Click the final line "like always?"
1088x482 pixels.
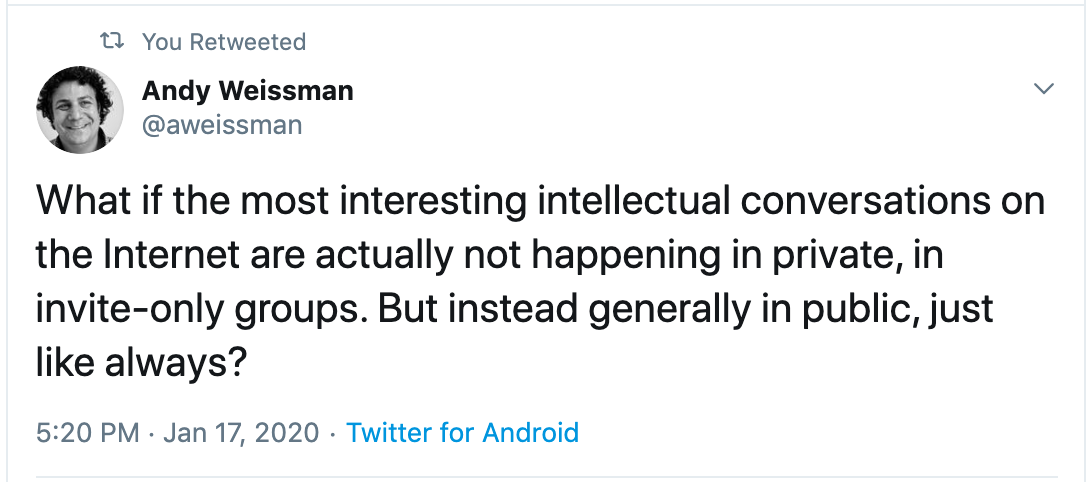tap(141, 362)
